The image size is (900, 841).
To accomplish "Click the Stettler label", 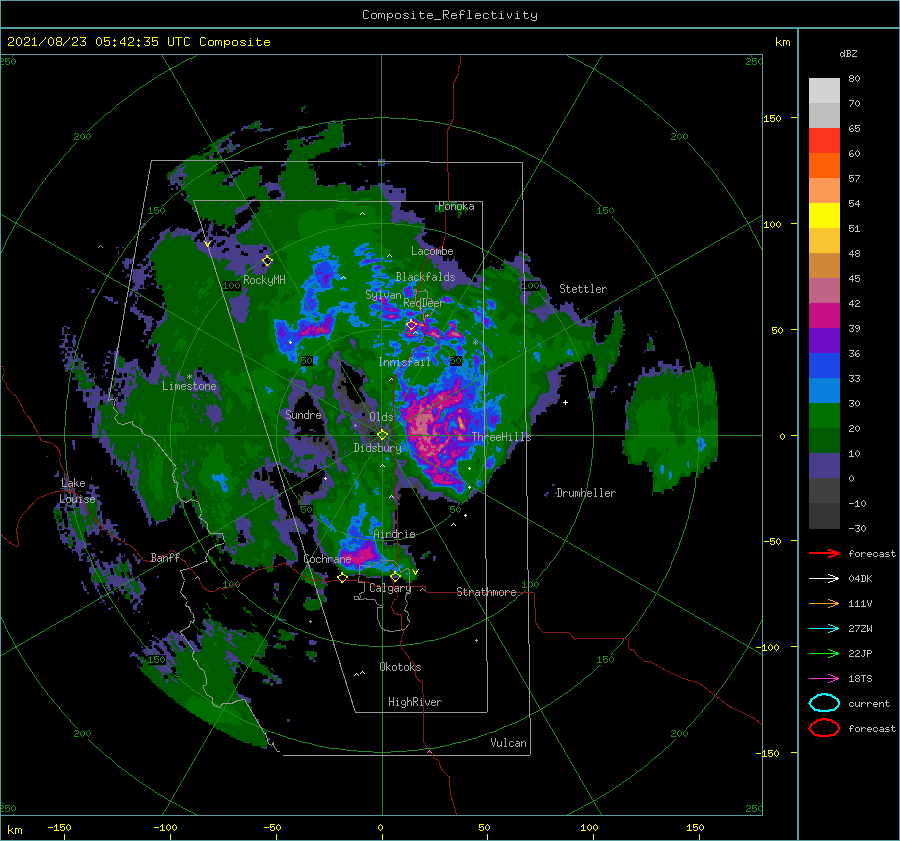I will click(583, 289).
